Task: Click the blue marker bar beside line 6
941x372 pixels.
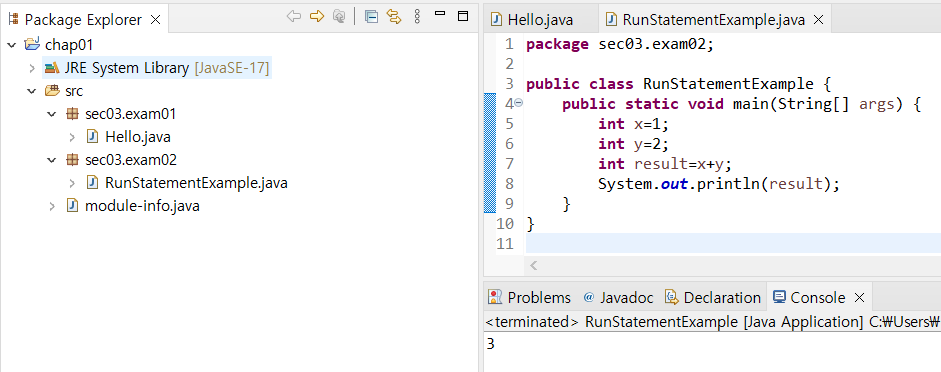Action: point(490,144)
